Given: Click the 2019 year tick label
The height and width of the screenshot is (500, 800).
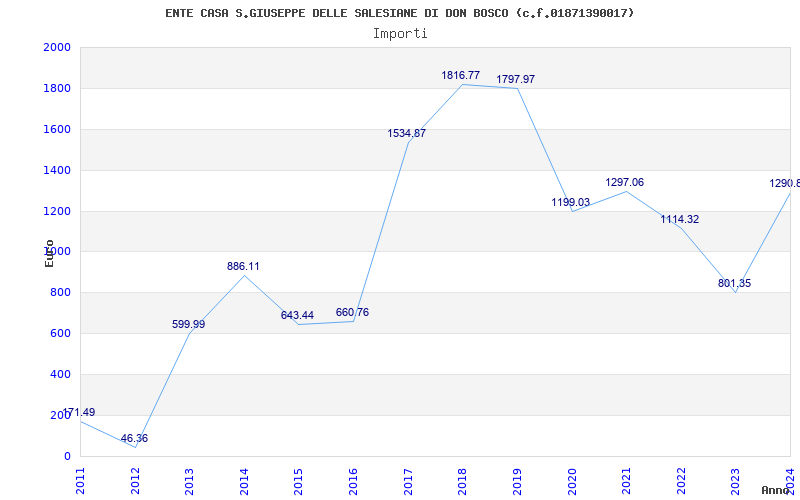Looking at the screenshot, I should pyautogui.click(x=517, y=481).
